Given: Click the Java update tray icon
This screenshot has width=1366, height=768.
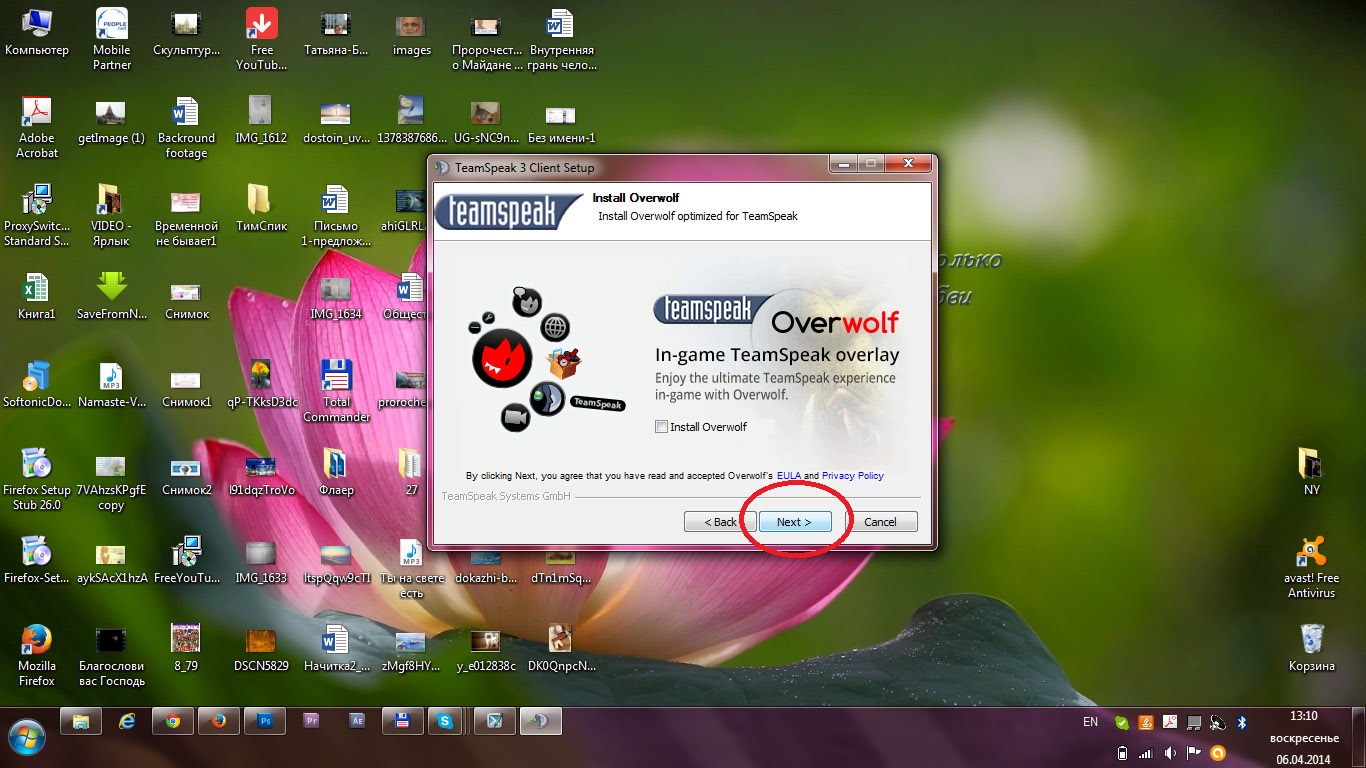Looking at the screenshot, I should (x=1146, y=722).
